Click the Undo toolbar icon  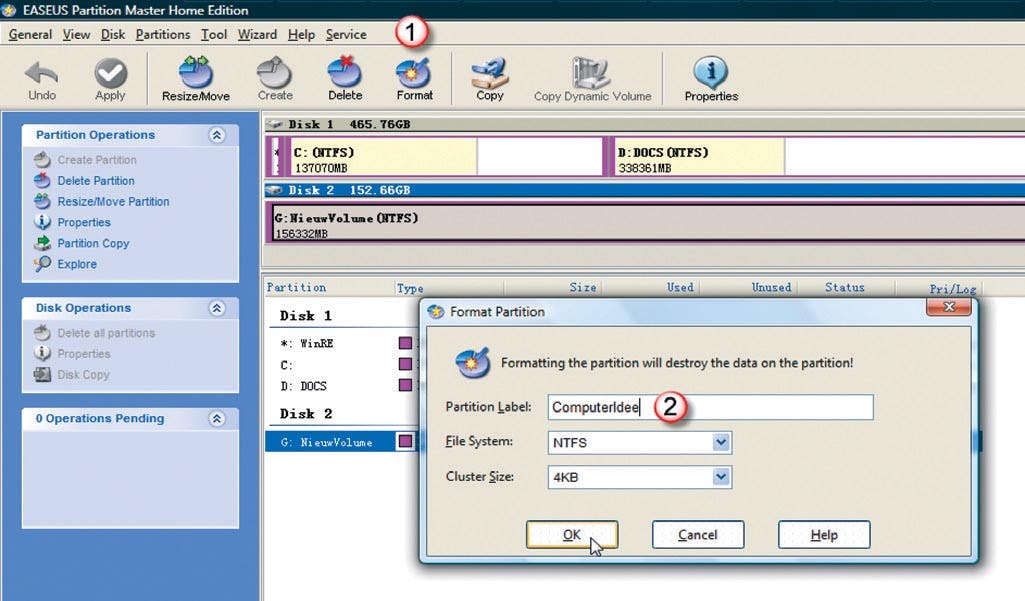[41, 73]
